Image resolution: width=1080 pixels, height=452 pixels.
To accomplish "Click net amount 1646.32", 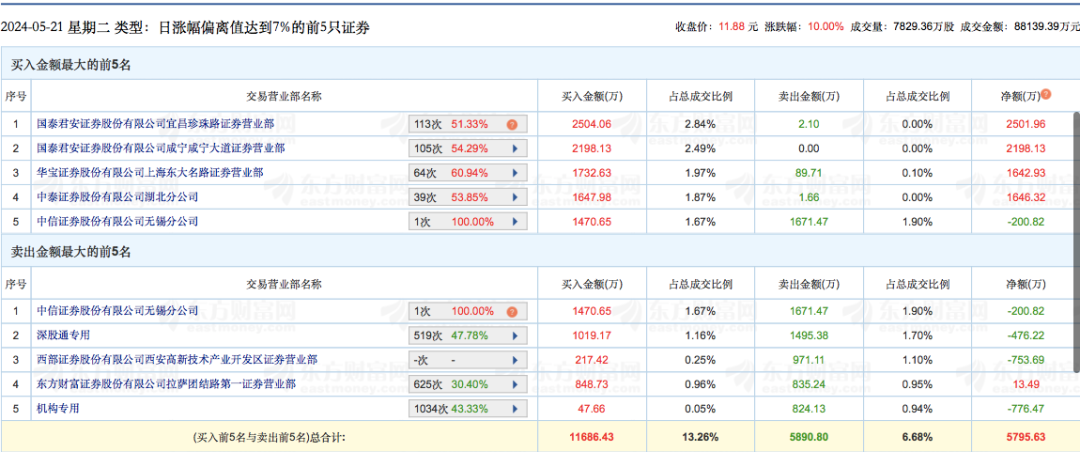I will [x=1025, y=197].
